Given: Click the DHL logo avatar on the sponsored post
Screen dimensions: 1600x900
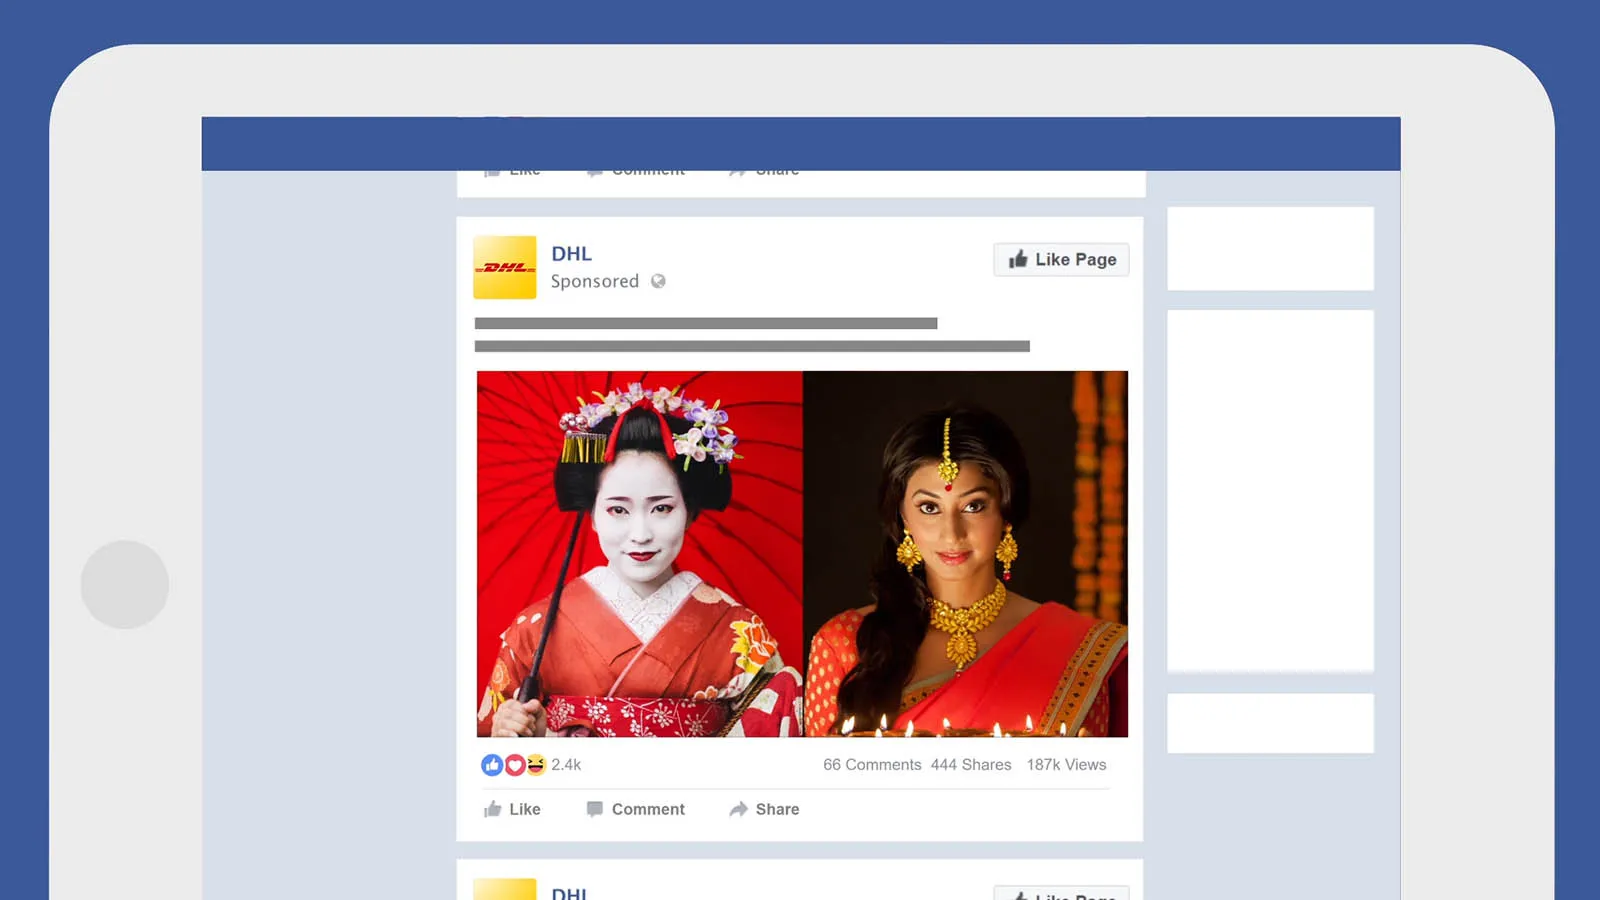Looking at the screenshot, I should click(x=504, y=267).
